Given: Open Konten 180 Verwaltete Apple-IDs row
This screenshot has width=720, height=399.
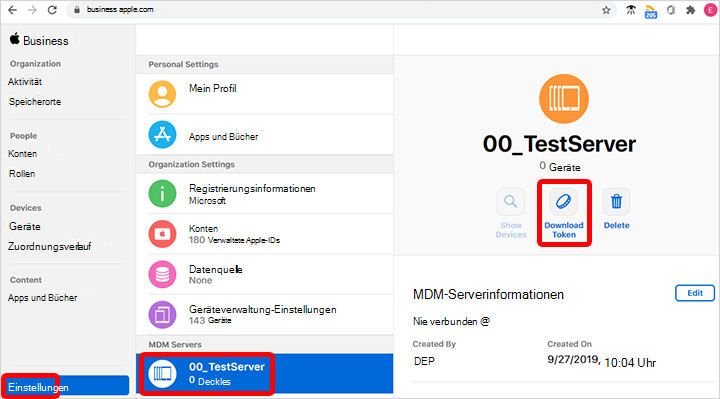Looking at the screenshot, I should (x=264, y=234).
